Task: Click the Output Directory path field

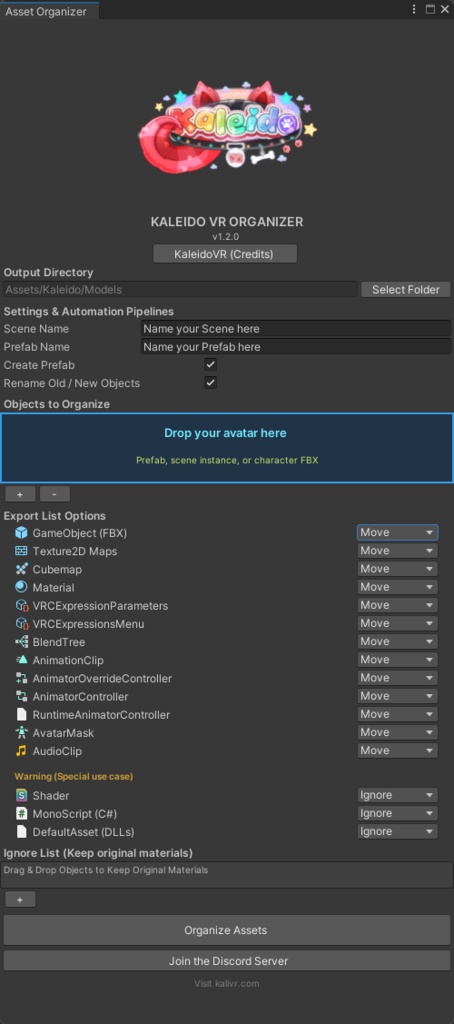Action: pos(180,289)
